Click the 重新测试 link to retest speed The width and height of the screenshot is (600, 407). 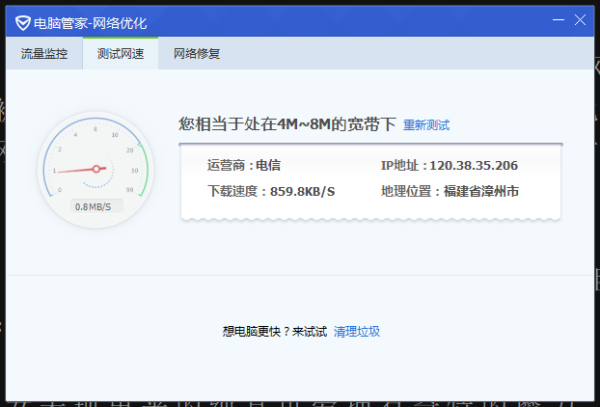coord(426,125)
